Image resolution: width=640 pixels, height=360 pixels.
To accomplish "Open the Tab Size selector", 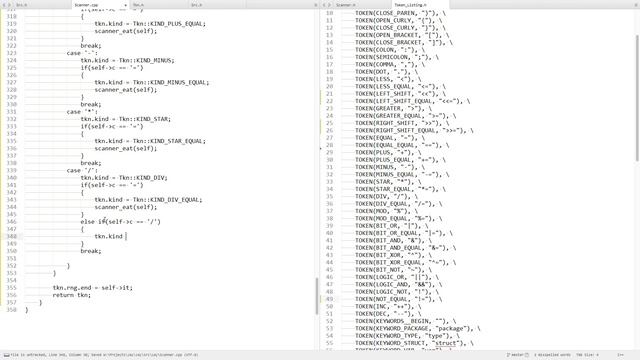I will (x=587, y=355).
